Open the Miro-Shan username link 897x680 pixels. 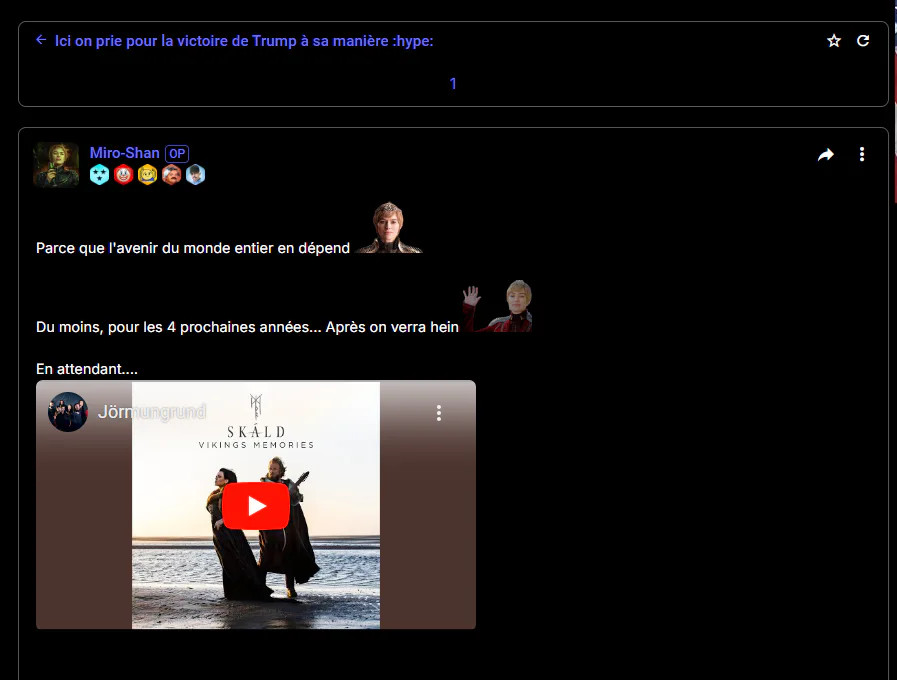(x=124, y=153)
